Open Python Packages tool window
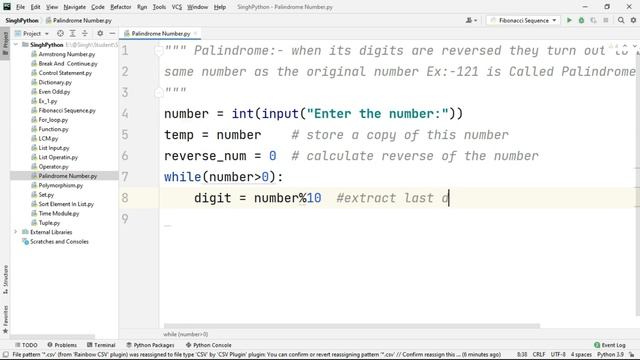640x360 pixels. pyautogui.click(x=150, y=345)
